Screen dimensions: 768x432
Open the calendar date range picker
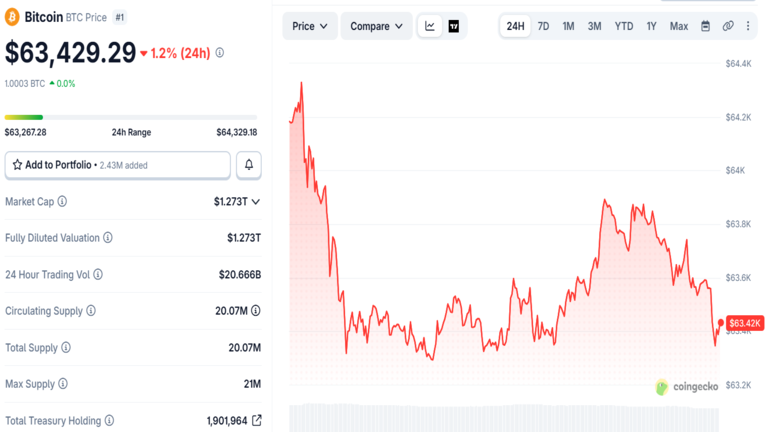click(x=705, y=26)
